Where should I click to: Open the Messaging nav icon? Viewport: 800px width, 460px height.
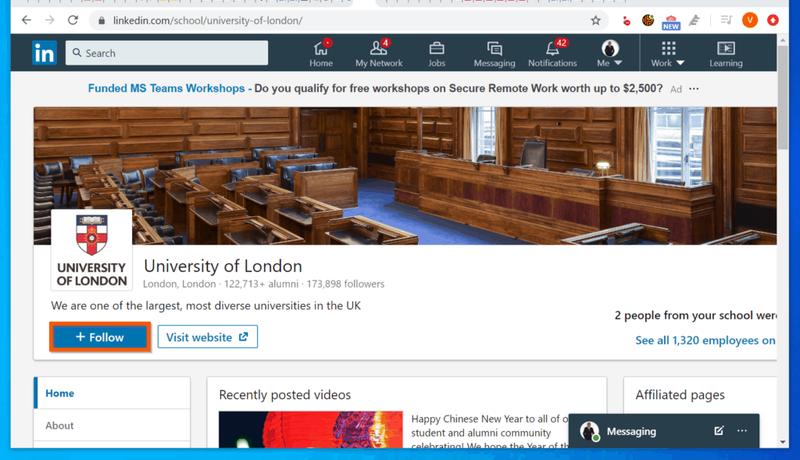(494, 54)
